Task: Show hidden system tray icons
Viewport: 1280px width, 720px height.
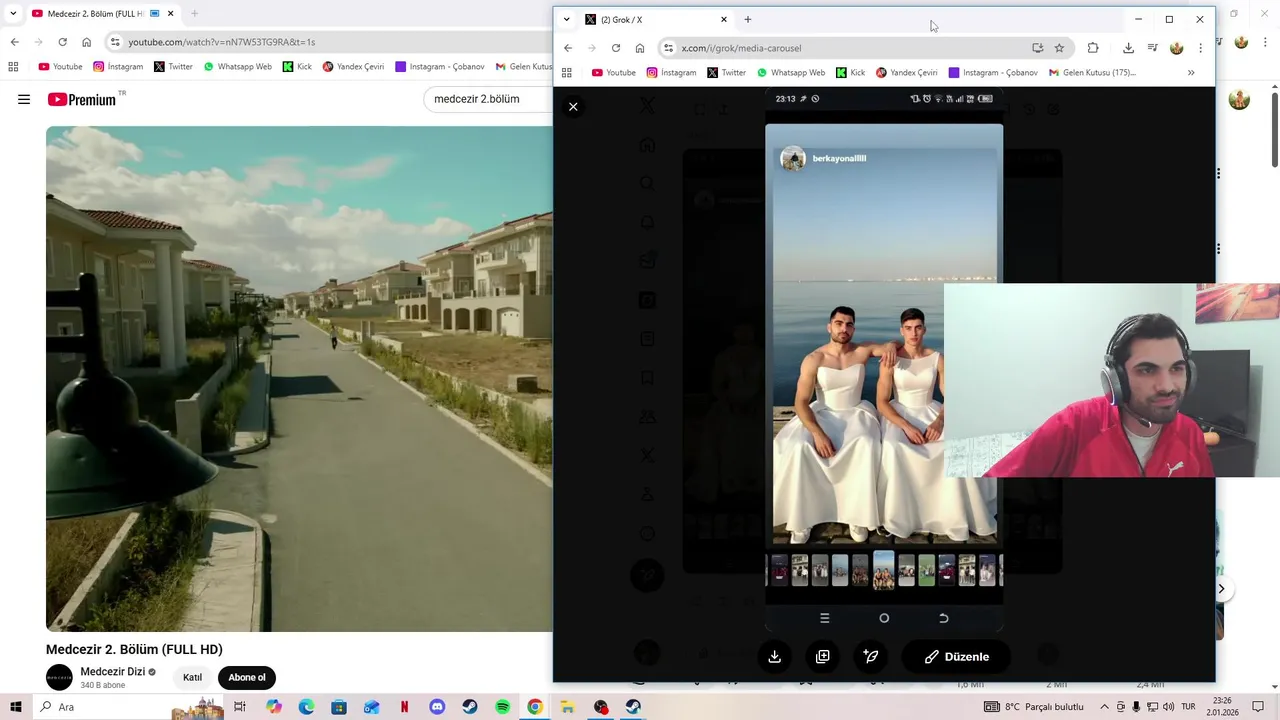Action: [1104, 707]
